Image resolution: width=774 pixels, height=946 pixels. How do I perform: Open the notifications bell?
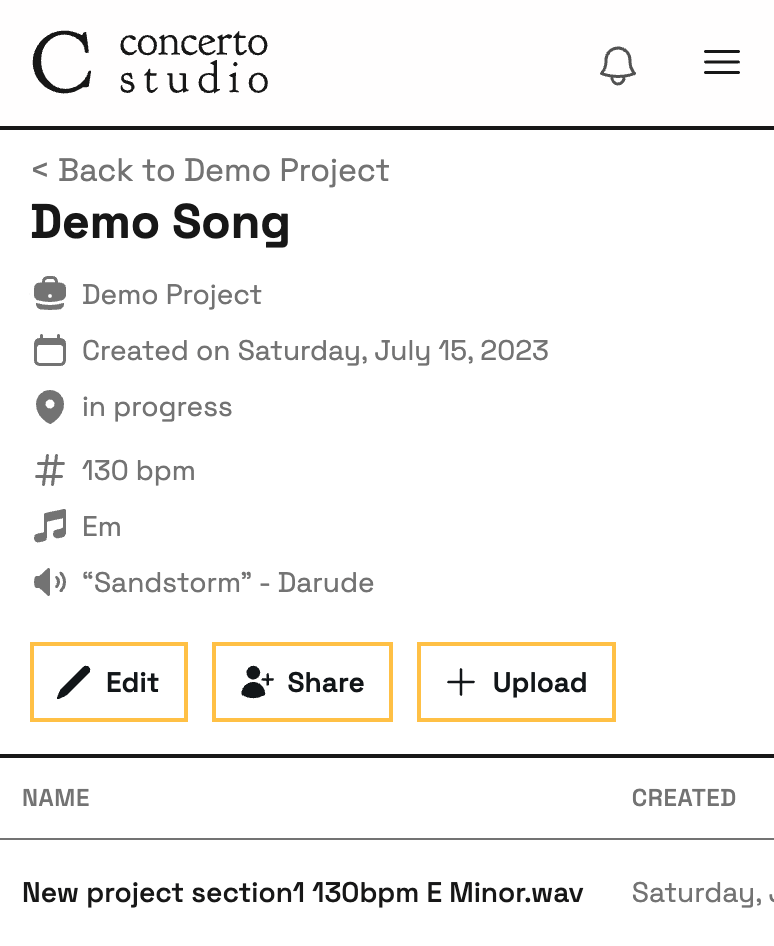pos(618,65)
